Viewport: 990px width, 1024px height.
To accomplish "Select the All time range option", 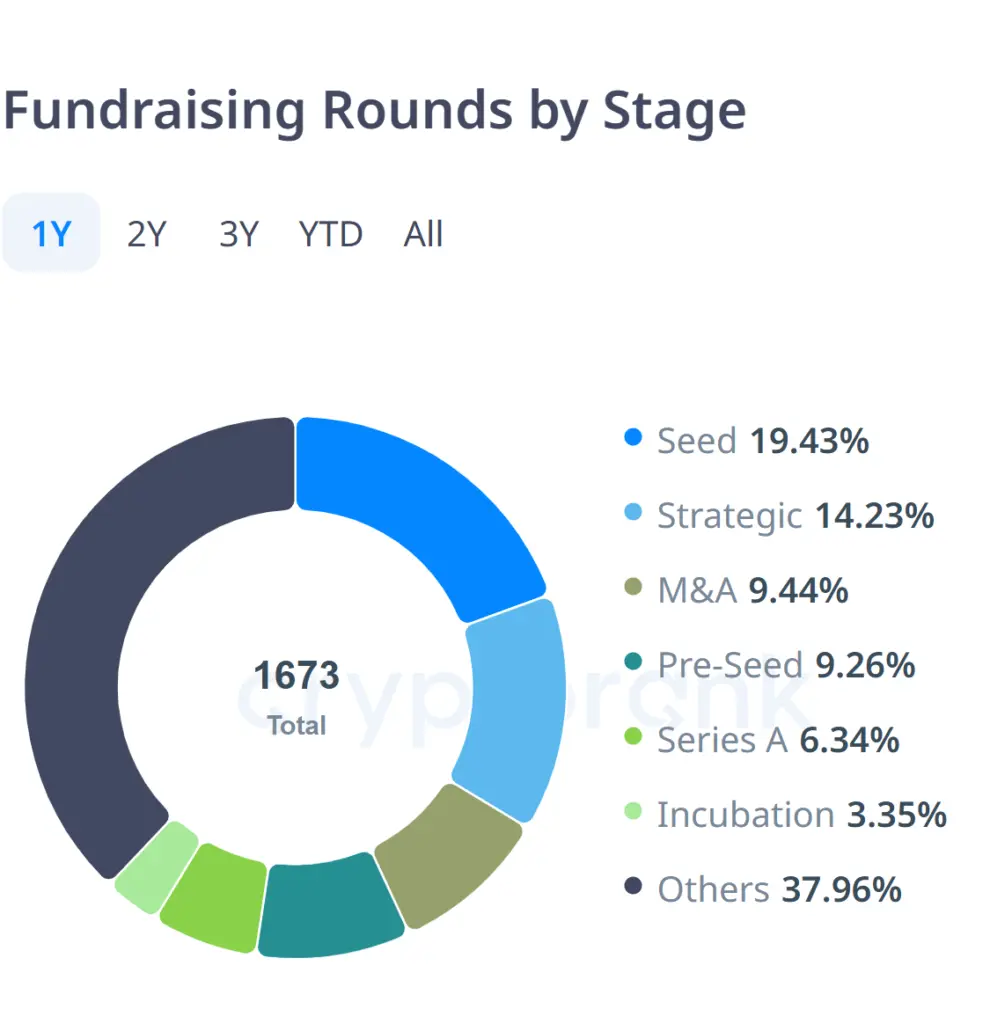I will coord(421,234).
